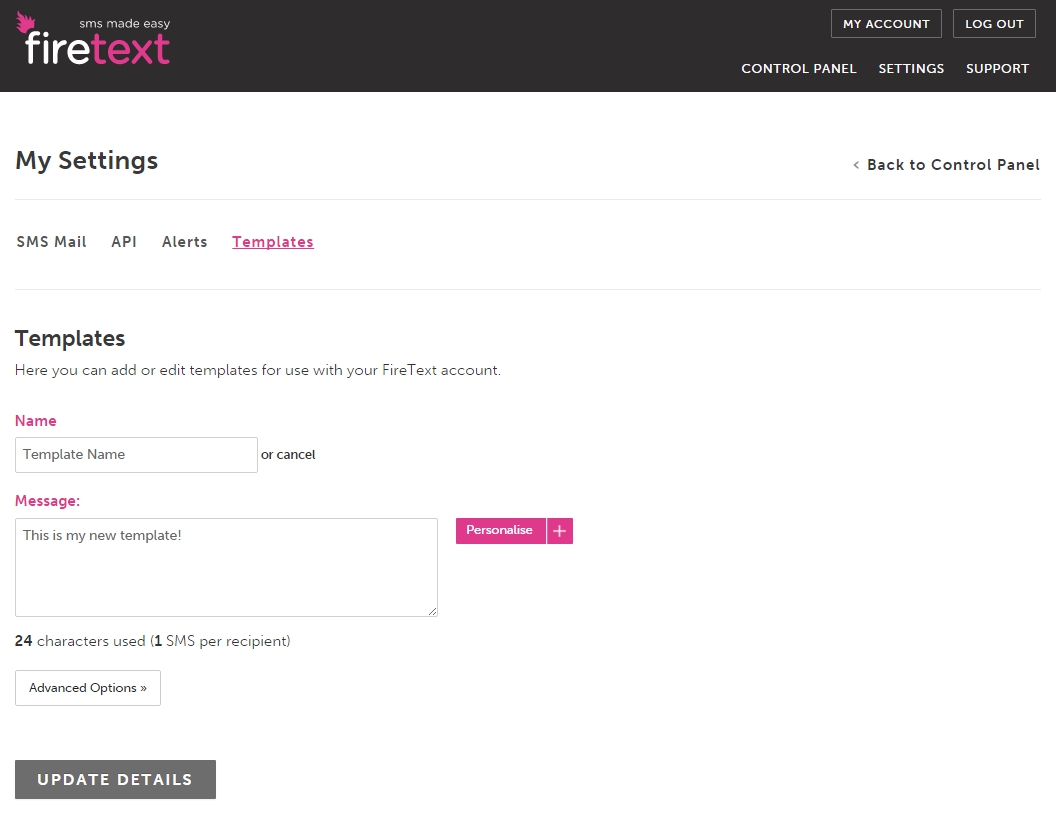Screen dimensions: 1056x829
Task: Follow the Back to Control Panel link
Action: pyautogui.click(x=952, y=165)
